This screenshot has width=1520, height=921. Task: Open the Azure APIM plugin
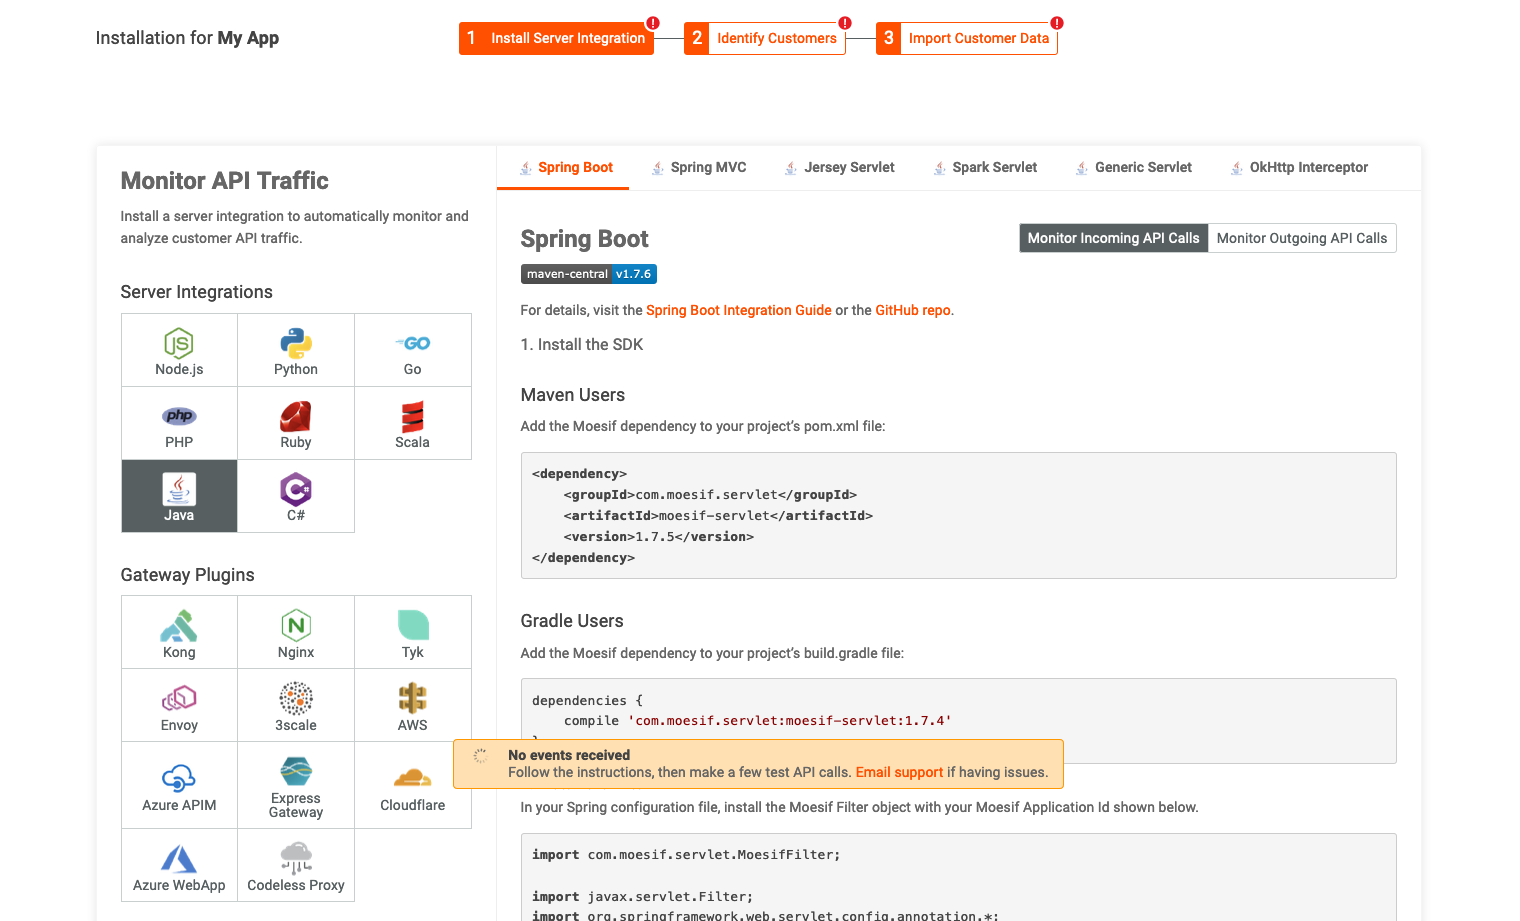click(179, 784)
